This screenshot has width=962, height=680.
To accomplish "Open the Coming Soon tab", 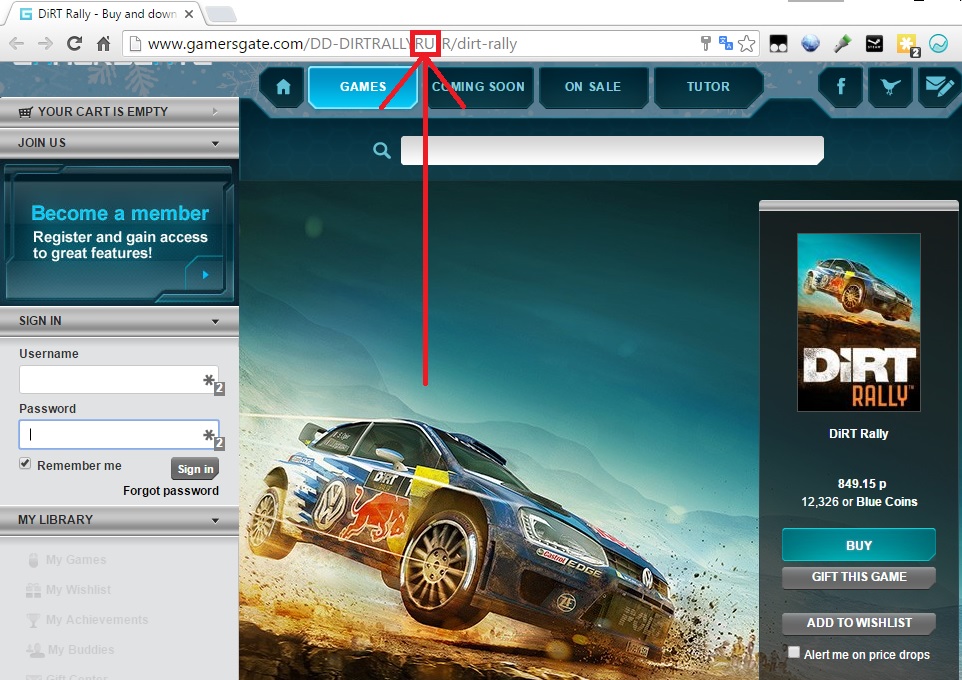I will click(x=478, y=87).
